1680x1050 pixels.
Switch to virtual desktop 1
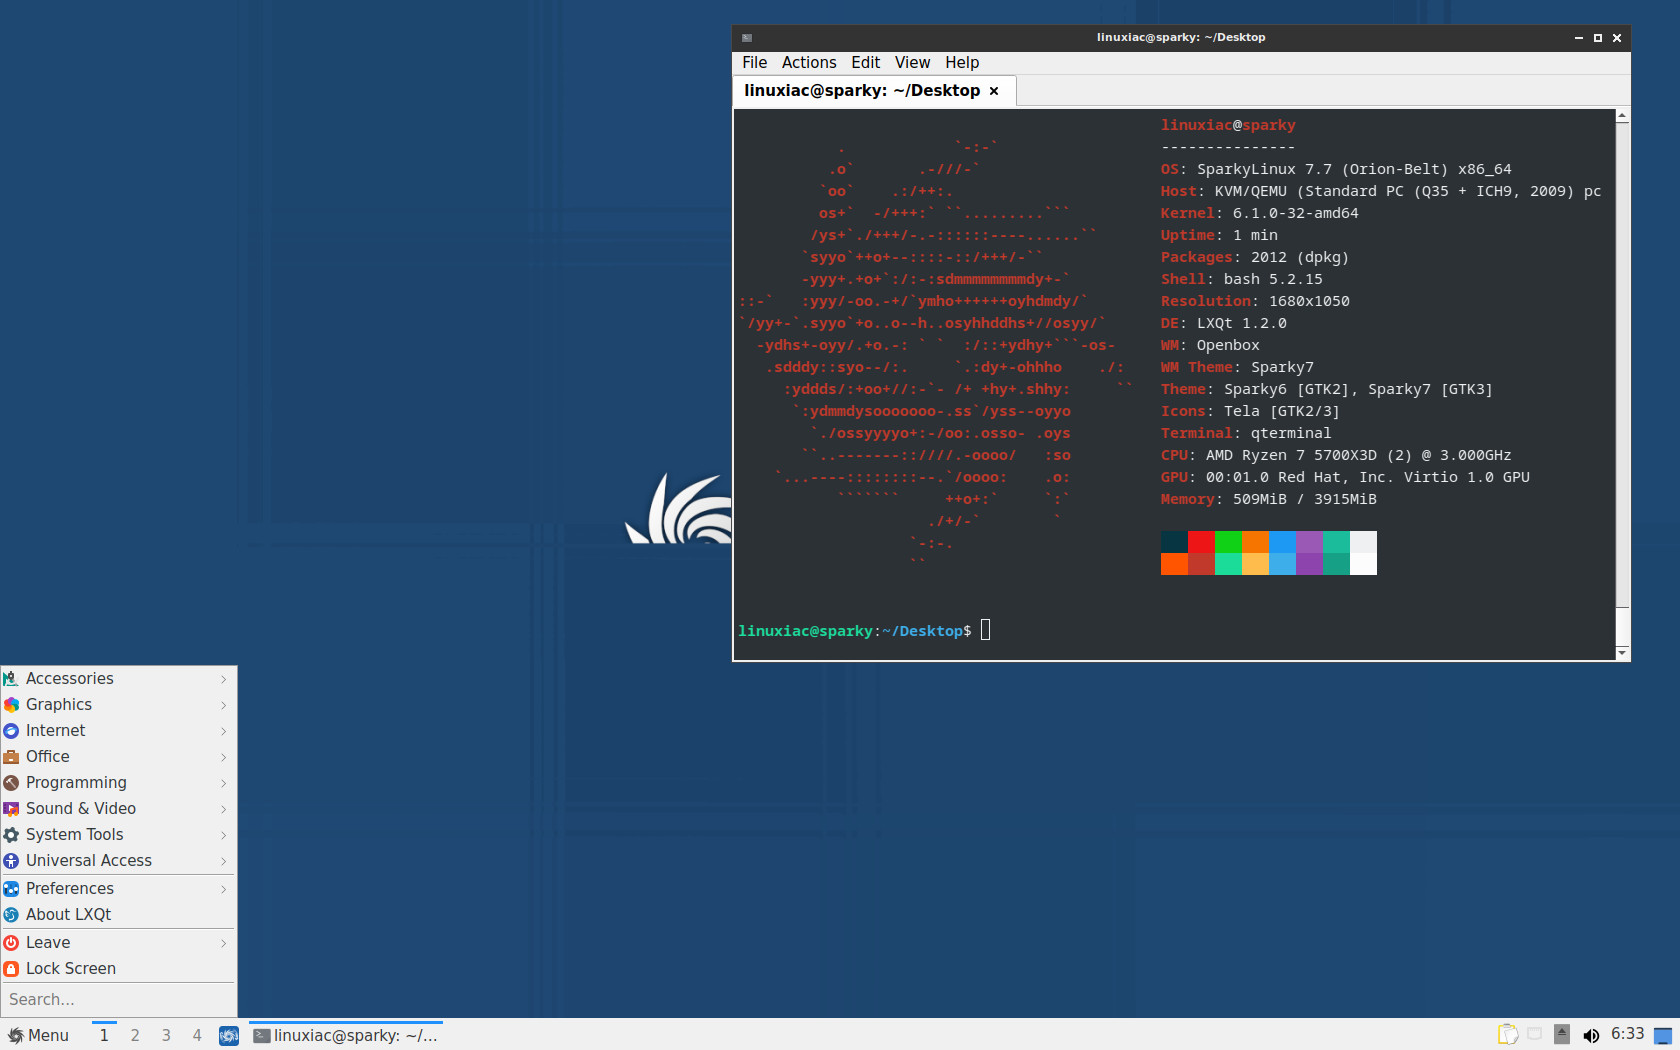104,1035
